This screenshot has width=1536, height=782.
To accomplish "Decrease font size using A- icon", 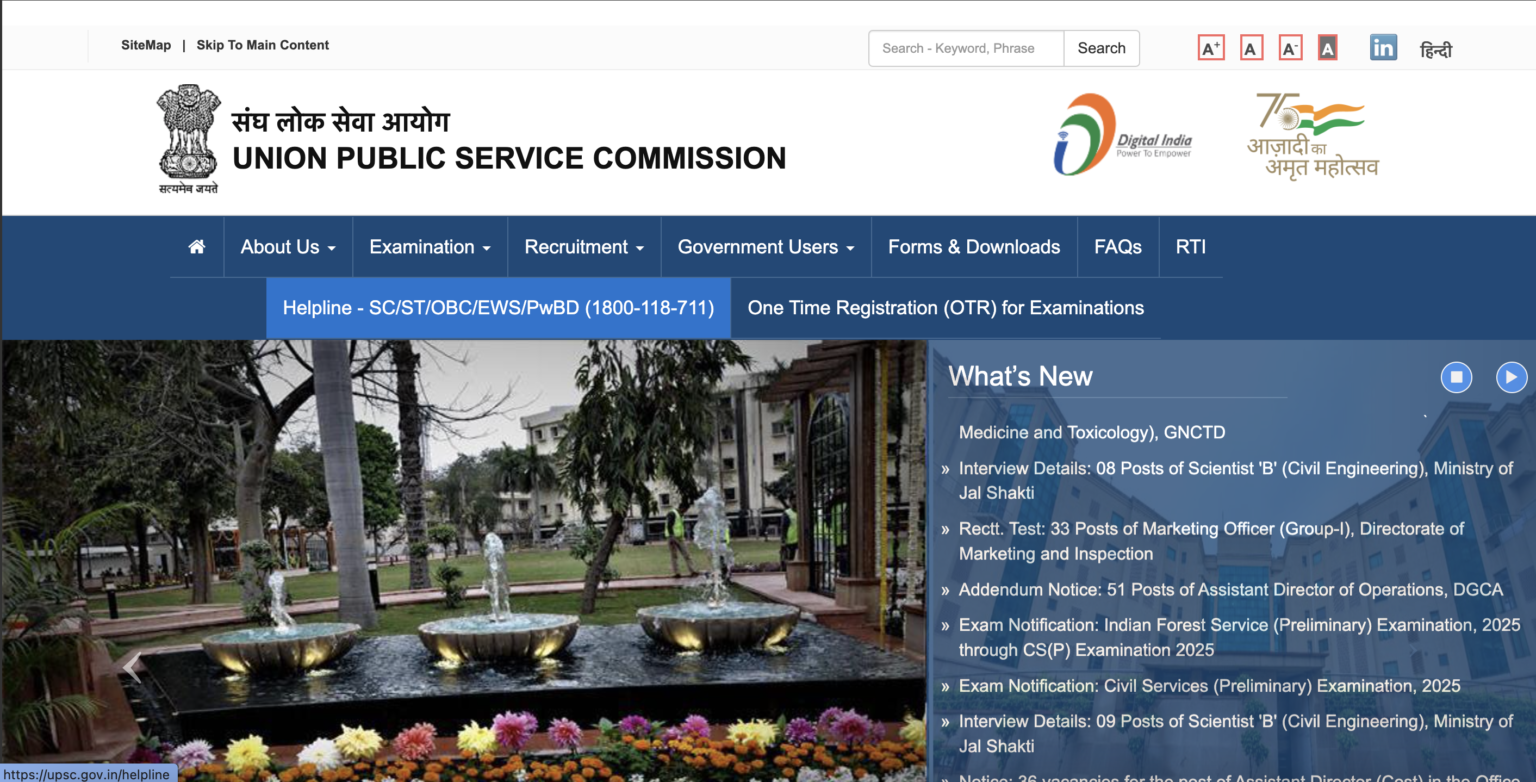I will coord(1290,47).
